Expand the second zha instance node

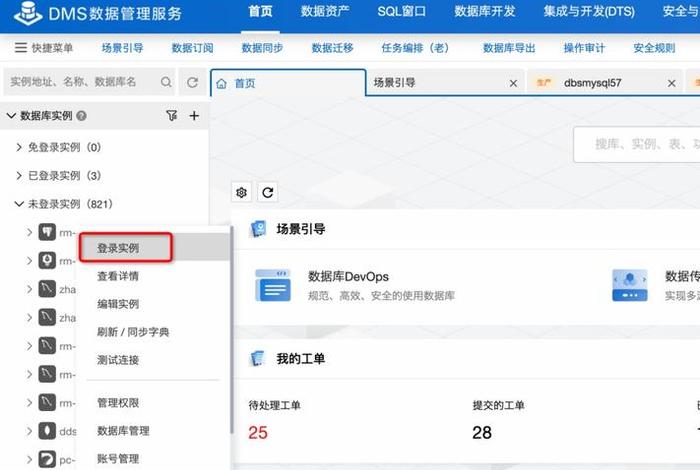pos(29,318)
